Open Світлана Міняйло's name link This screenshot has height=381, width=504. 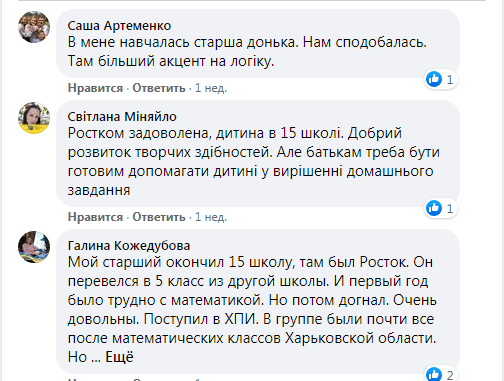pos(122,117)
